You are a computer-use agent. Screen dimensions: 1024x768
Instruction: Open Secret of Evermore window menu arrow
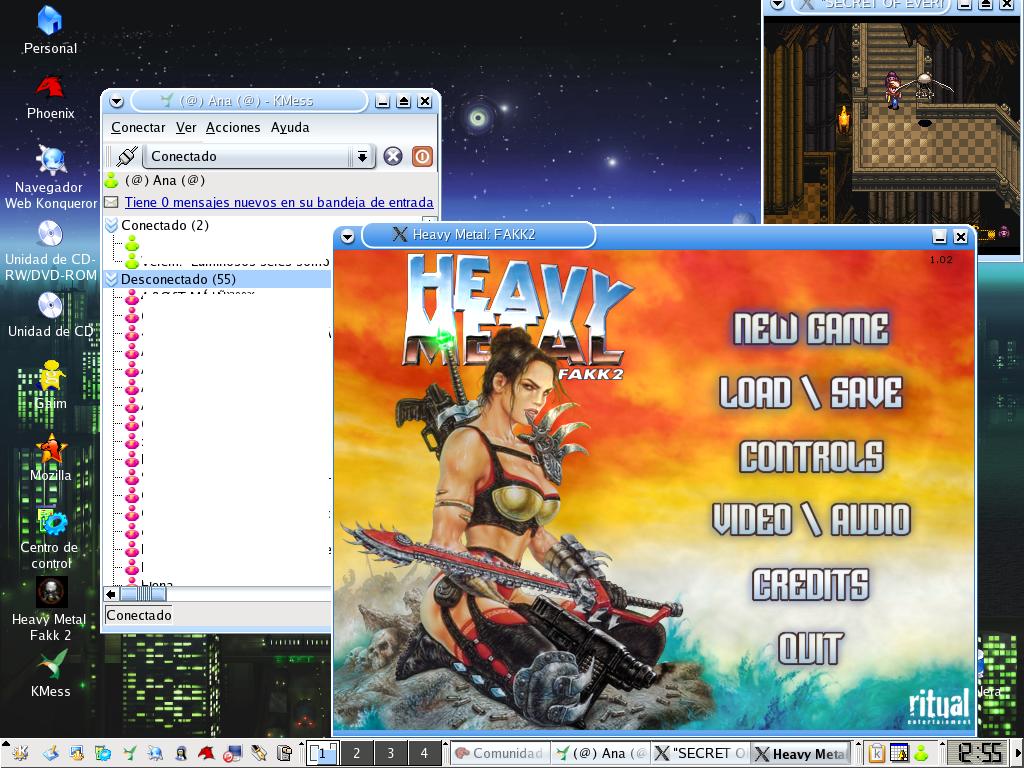[776, 5]
